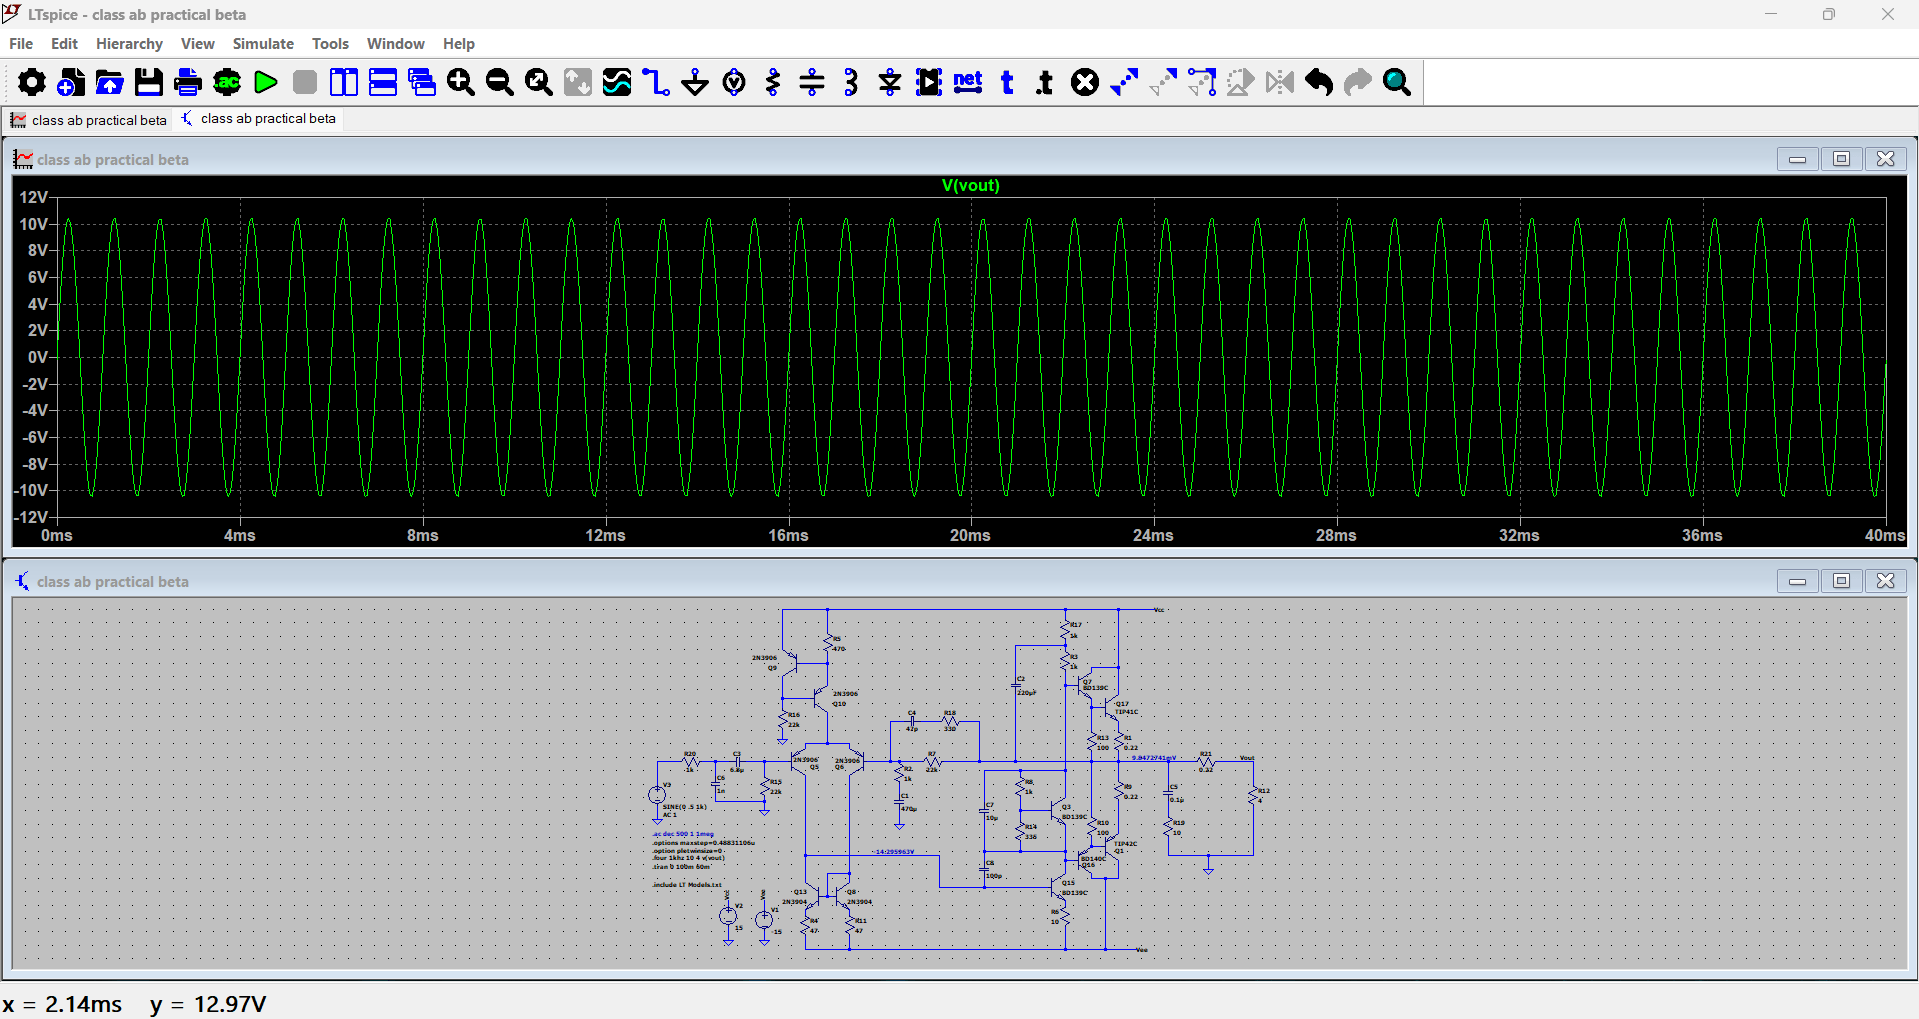Click the 12V vertical axis label
This screenshot has width=1919, height=1019.
(x=34, y=197)
